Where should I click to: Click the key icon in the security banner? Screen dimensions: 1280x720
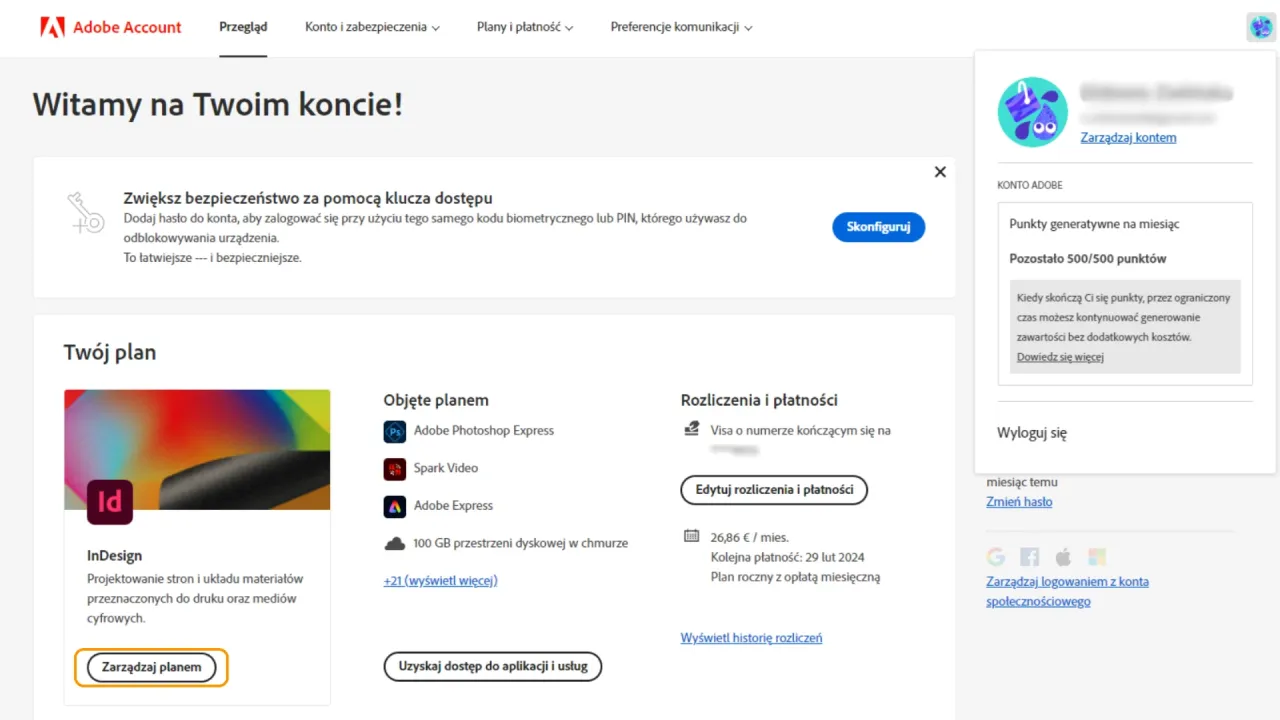coord(86,213)
